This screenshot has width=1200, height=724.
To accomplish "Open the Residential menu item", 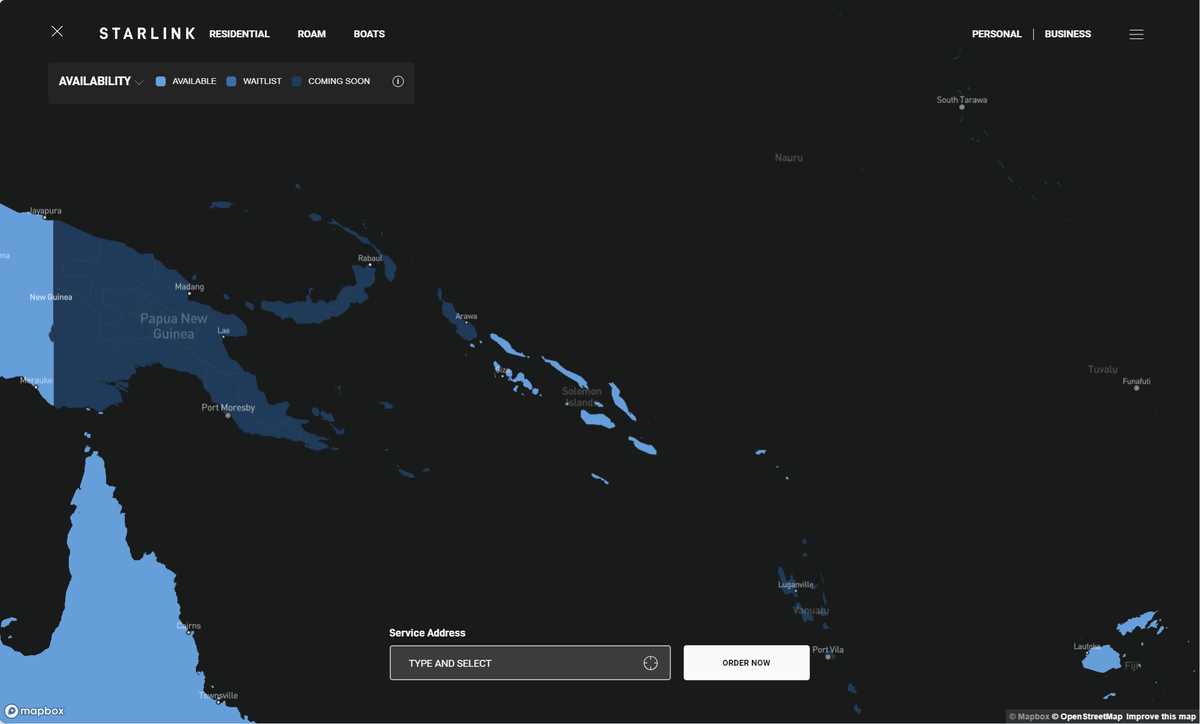I will [239, 34].
